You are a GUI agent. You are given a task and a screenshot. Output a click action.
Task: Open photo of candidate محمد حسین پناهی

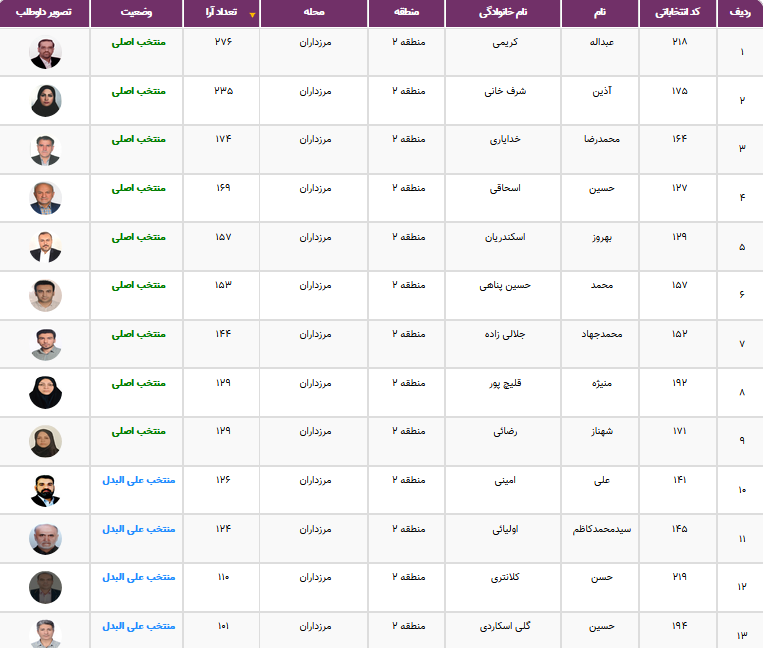click(45, 295)
